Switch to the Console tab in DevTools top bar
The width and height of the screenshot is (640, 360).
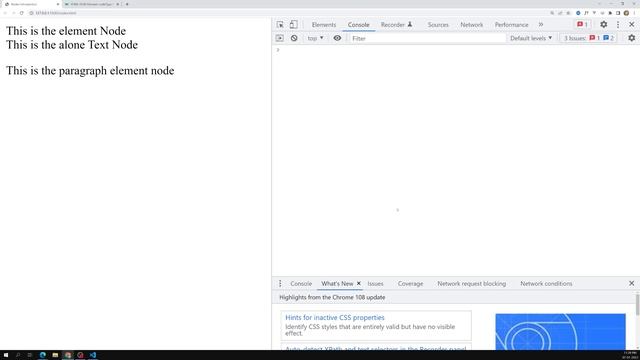358,24
